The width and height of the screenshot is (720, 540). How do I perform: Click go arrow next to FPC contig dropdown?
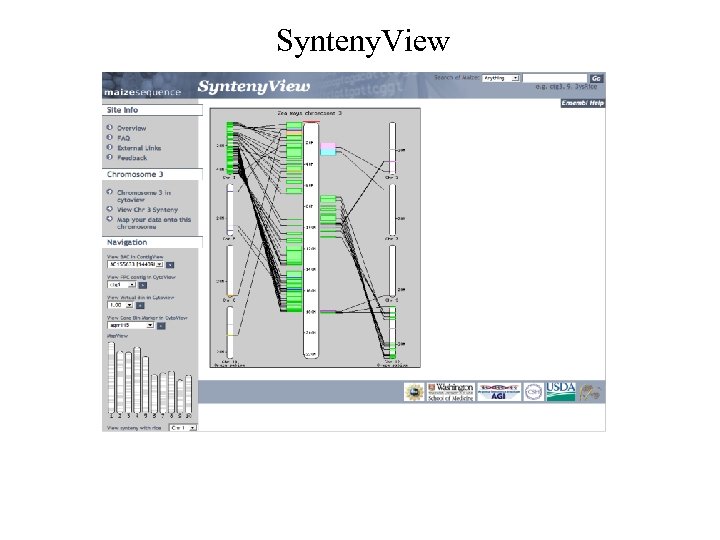click(143, 285)
